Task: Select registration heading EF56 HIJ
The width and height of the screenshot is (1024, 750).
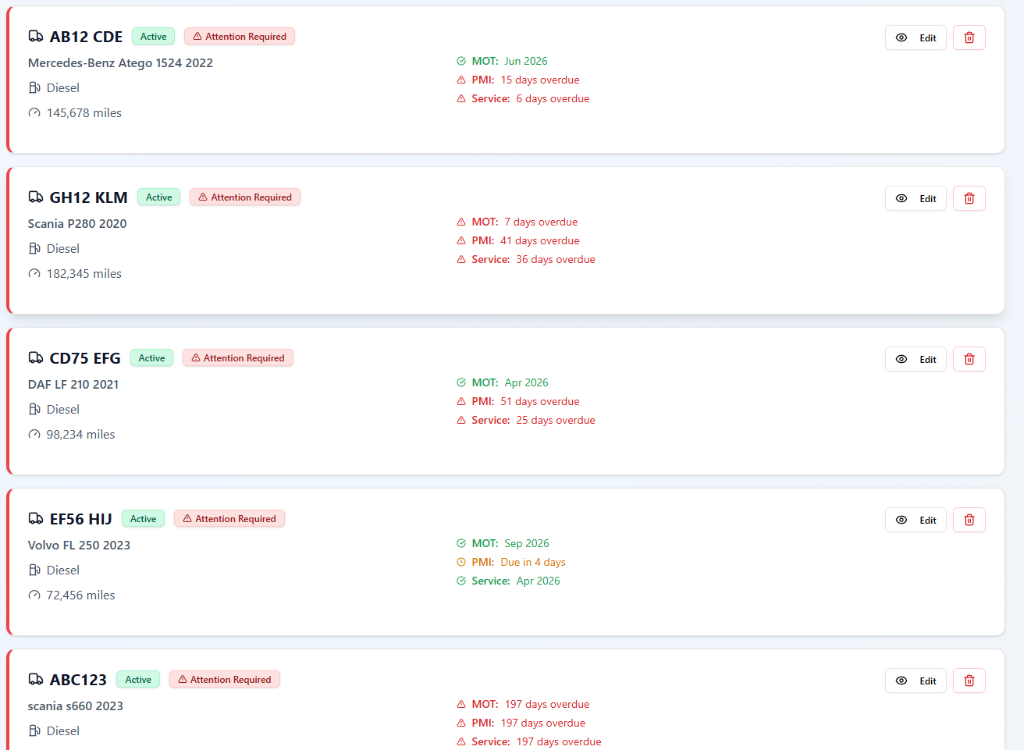Action: pos(81,519)
